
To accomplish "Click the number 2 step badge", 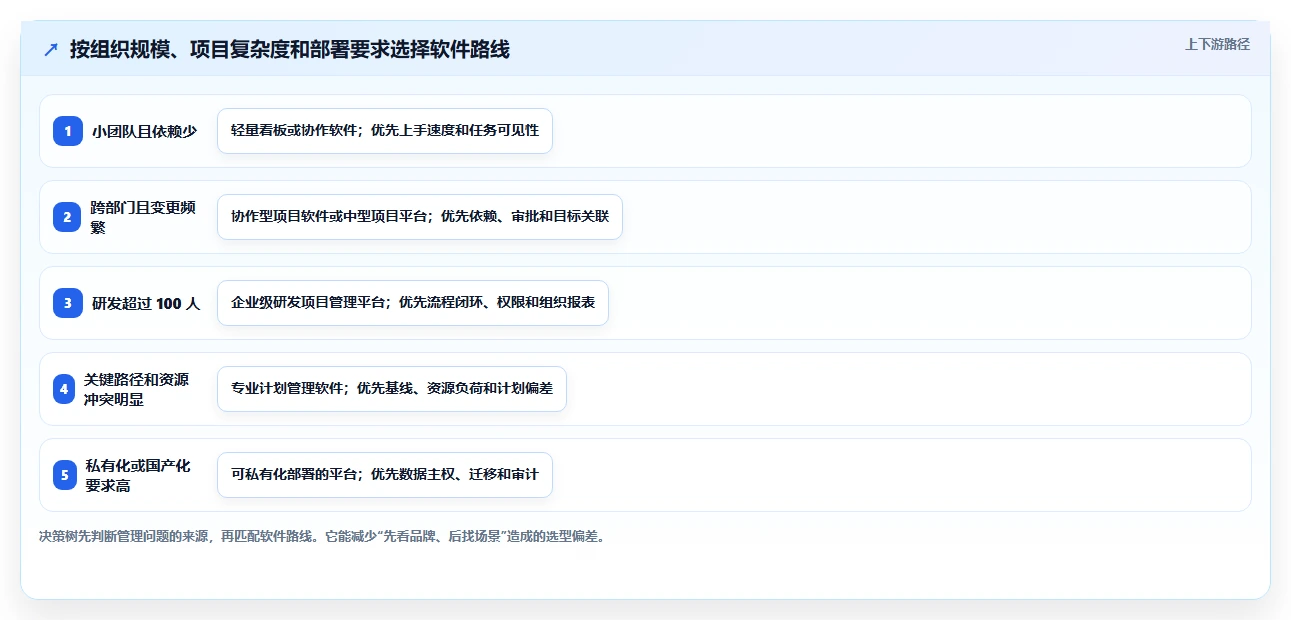I will coord(68,217).
